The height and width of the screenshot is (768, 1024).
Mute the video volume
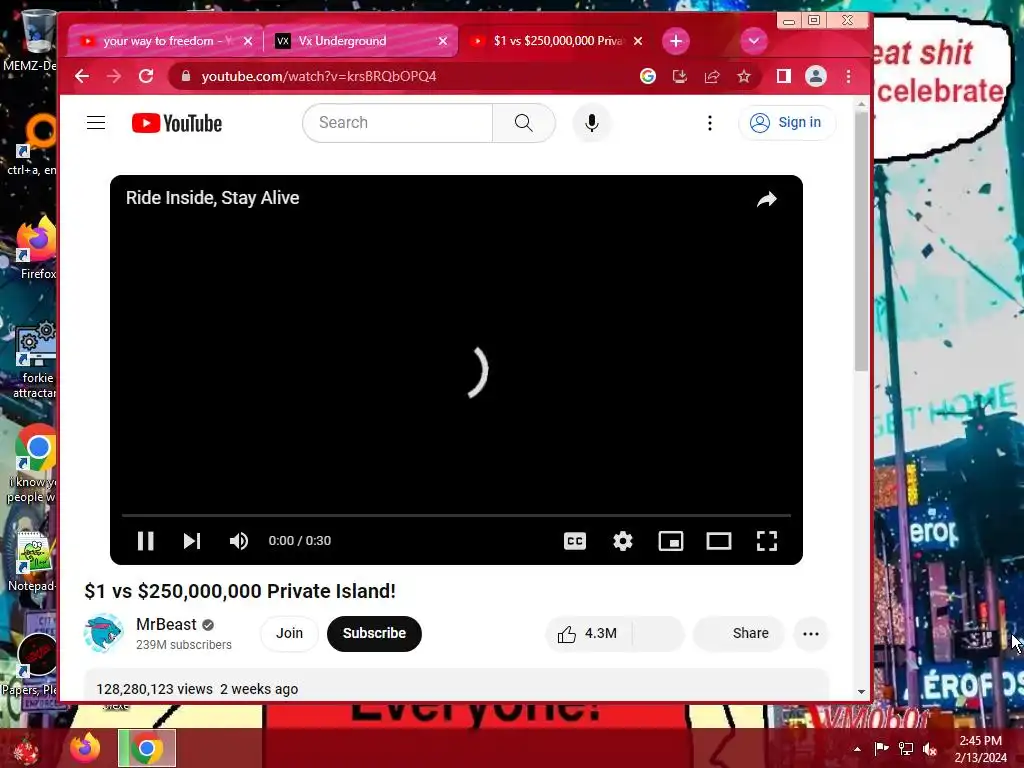[238, 541]
